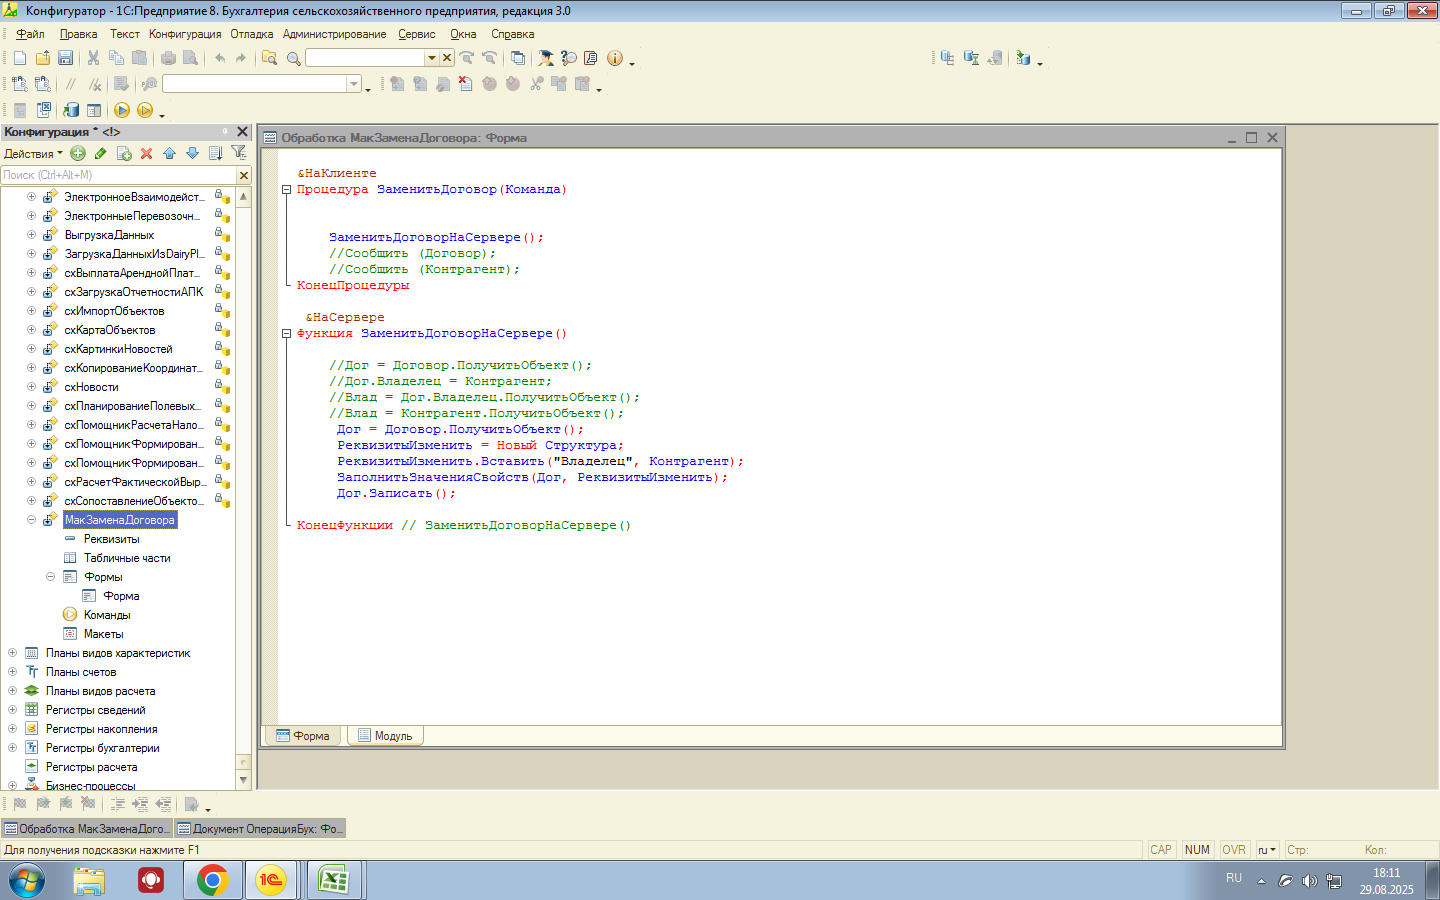Screen dimensions: 1440x900
Task: Create a new document with the blank page icon
Action: tap(20, 58)
